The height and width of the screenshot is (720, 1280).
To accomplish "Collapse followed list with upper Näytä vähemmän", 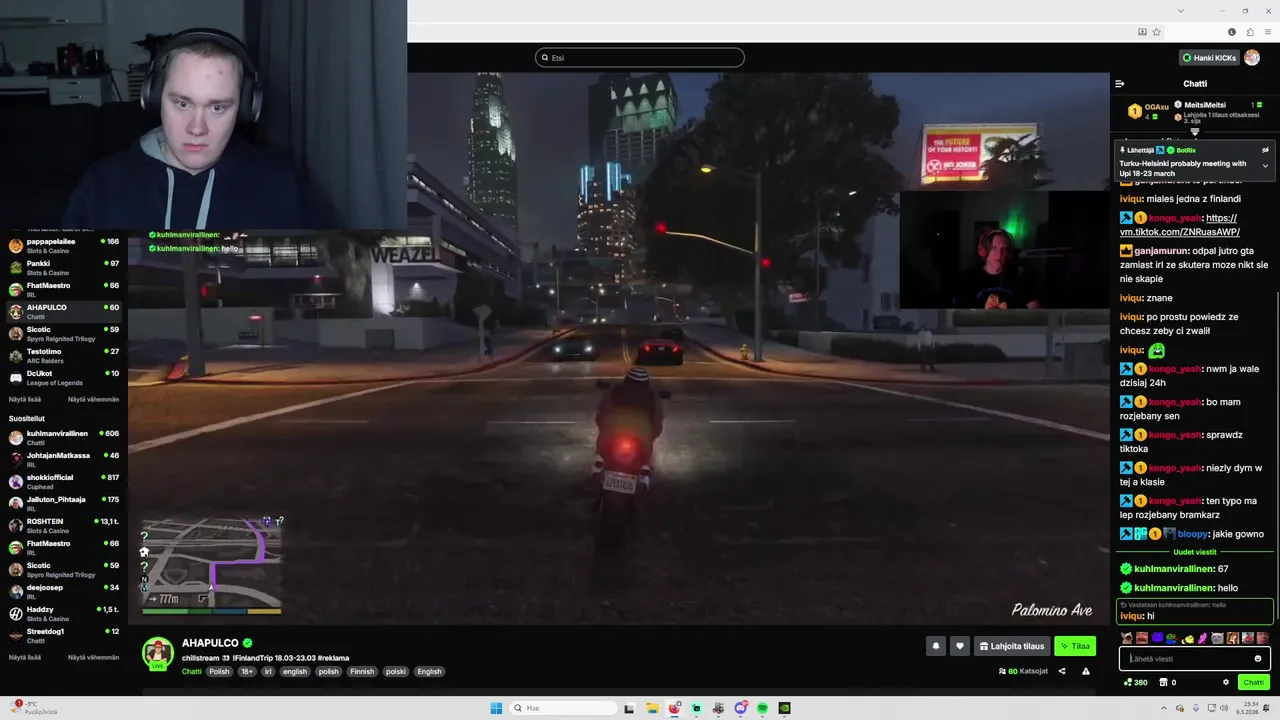I will pos(93,399).
